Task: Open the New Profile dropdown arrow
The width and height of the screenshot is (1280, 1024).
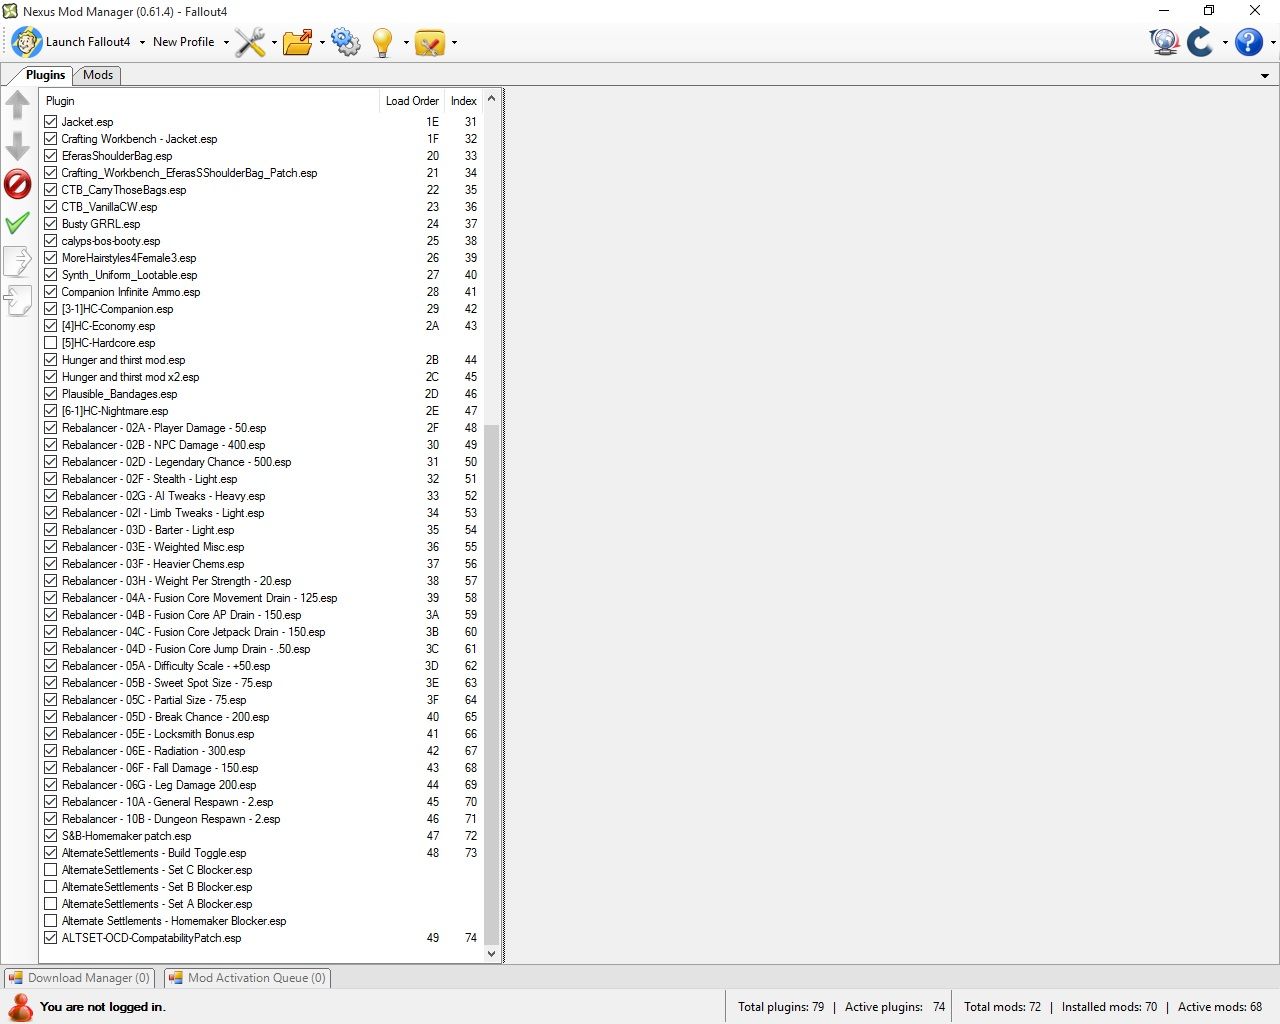Action: (226, 42)
